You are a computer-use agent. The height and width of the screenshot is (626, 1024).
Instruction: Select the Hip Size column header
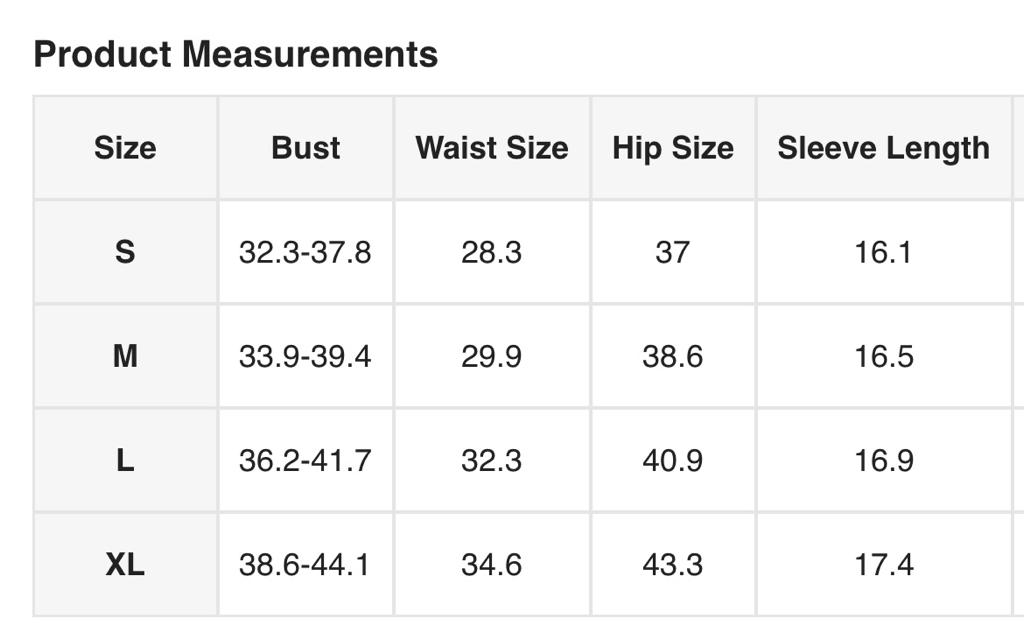(672, 148)
